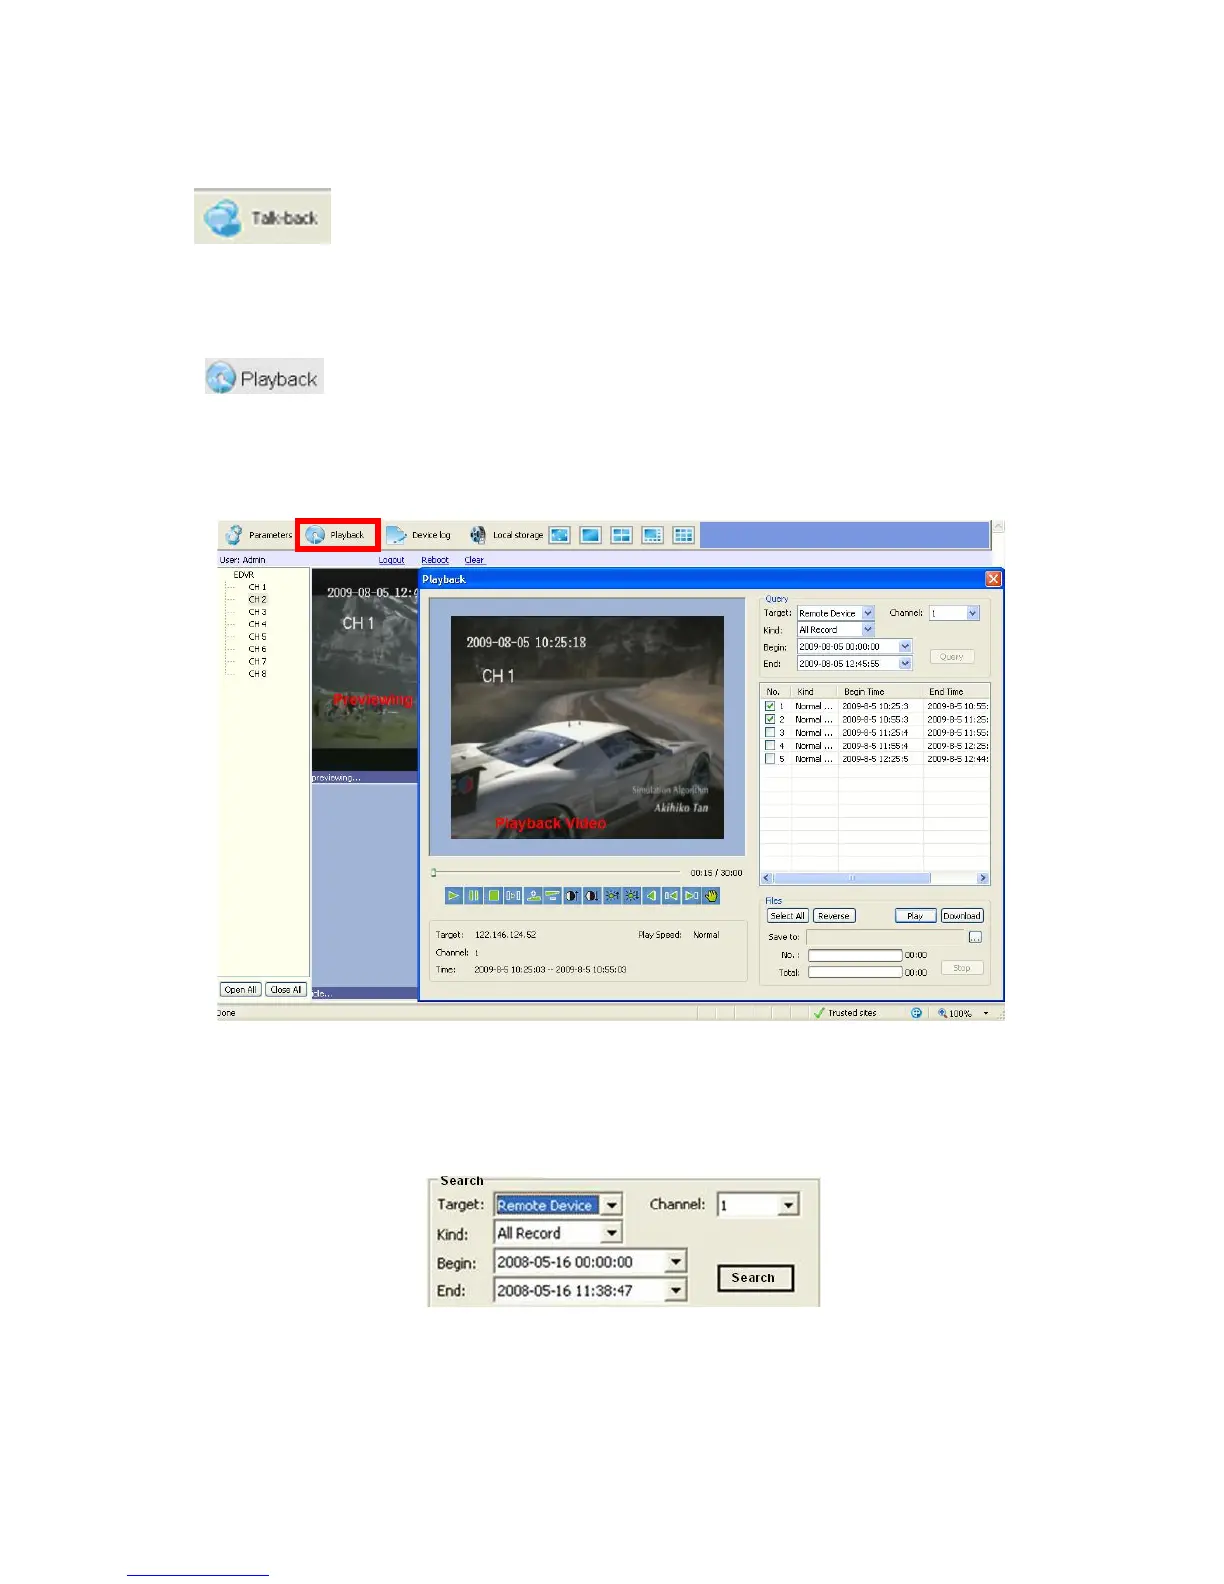Select CH 1 in device tree
The image size is (1224, 1584).
click(257, 587)
